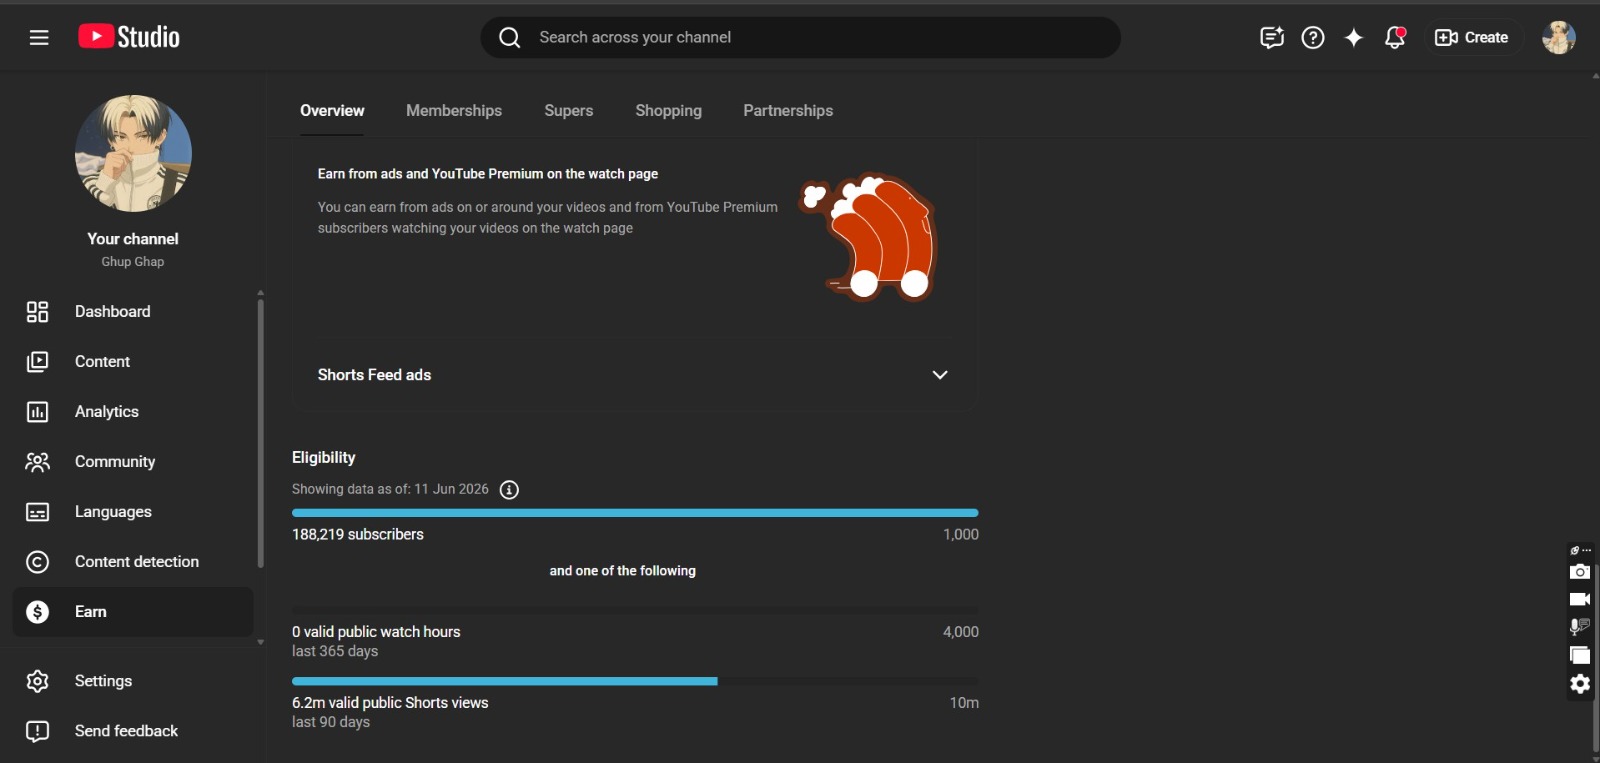Open the Help question mark icon

(1313, 38)
